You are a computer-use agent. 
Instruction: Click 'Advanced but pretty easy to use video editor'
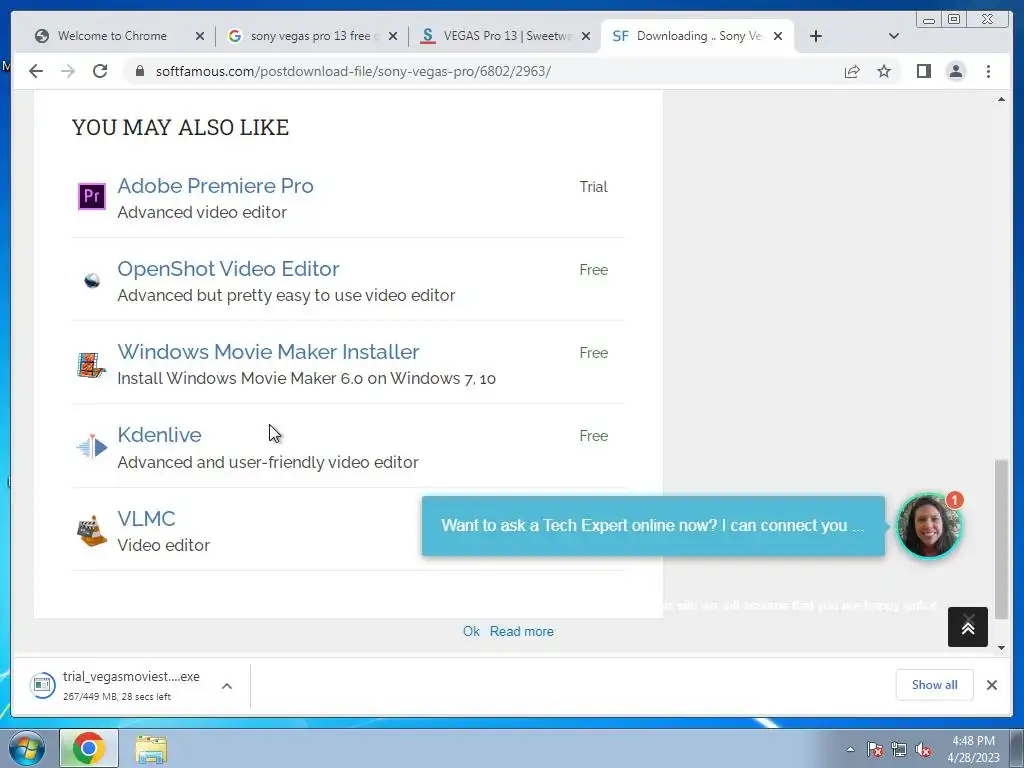[286, 295]
